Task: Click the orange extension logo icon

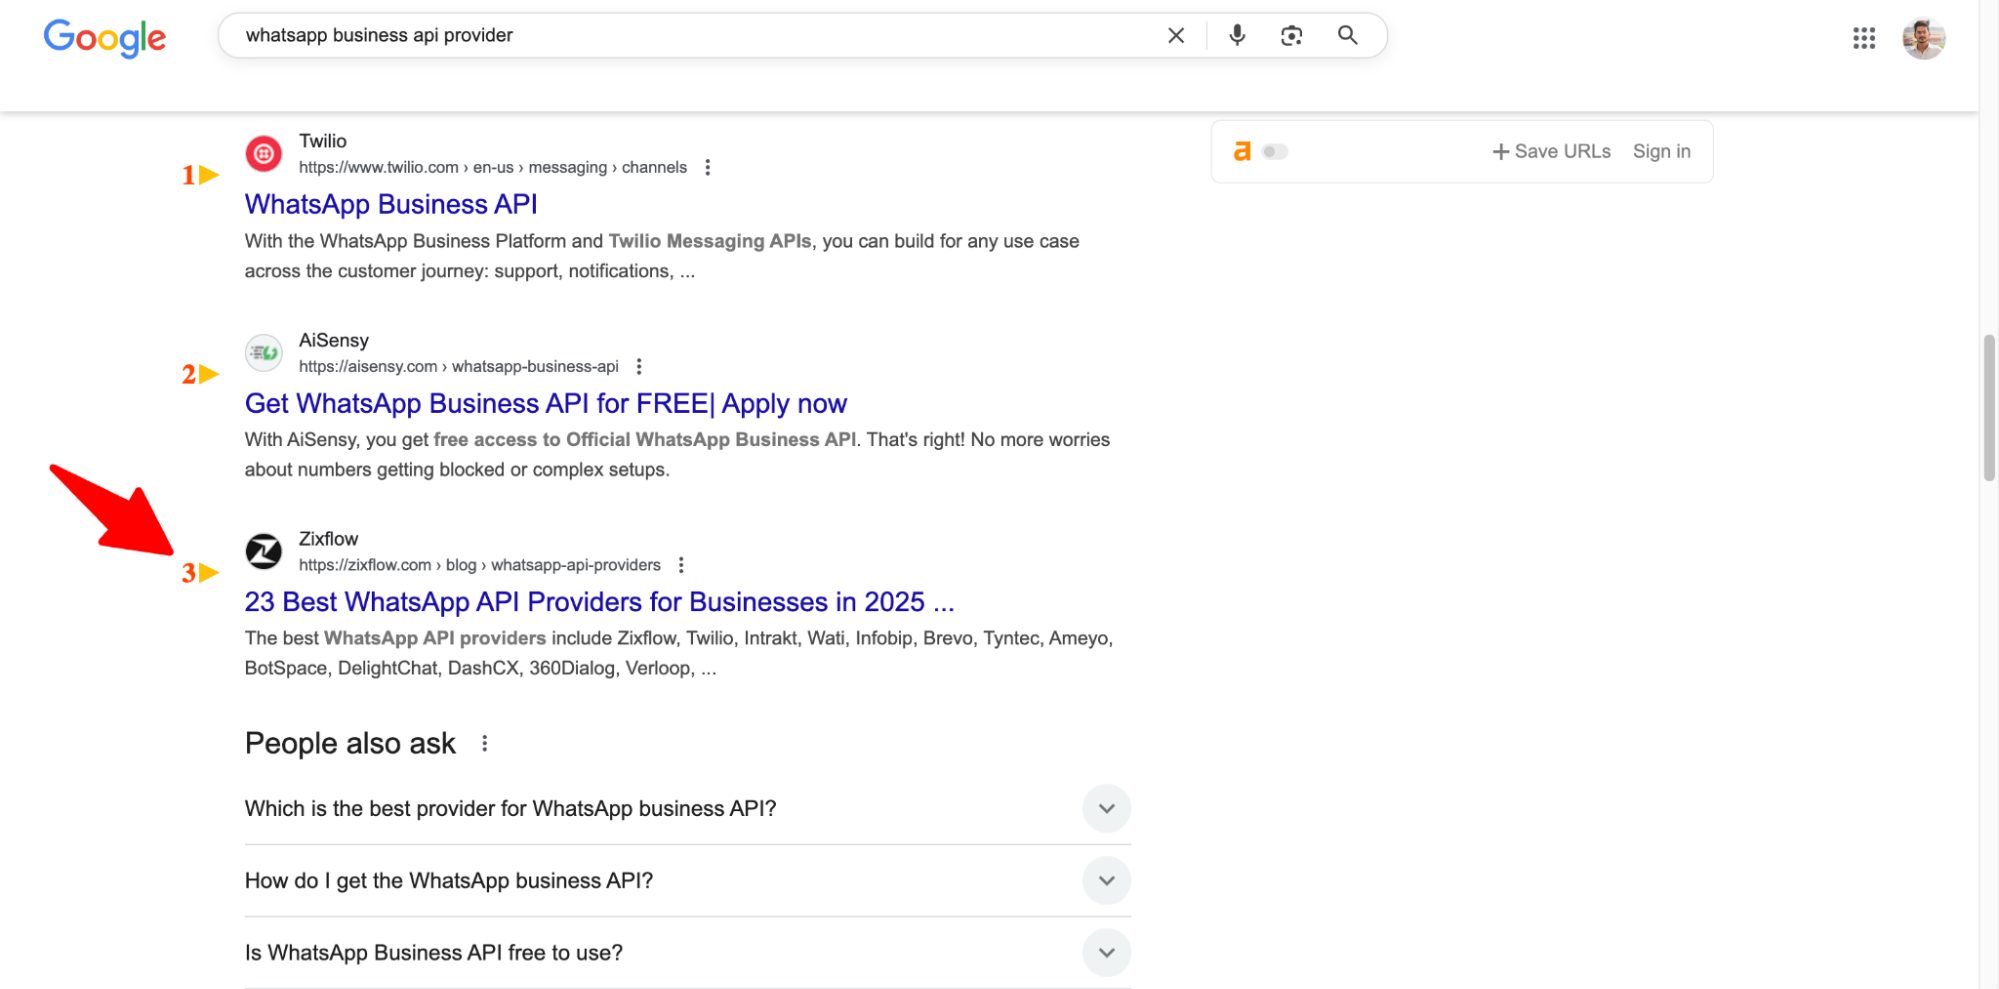Action: click(1242, 151)
